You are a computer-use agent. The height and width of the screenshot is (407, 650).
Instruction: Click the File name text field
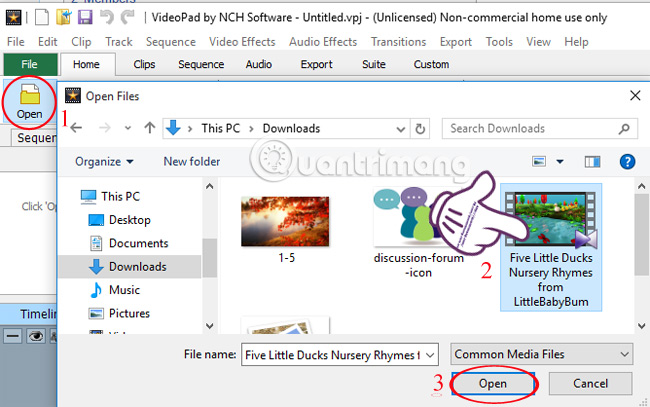point(332,355)
